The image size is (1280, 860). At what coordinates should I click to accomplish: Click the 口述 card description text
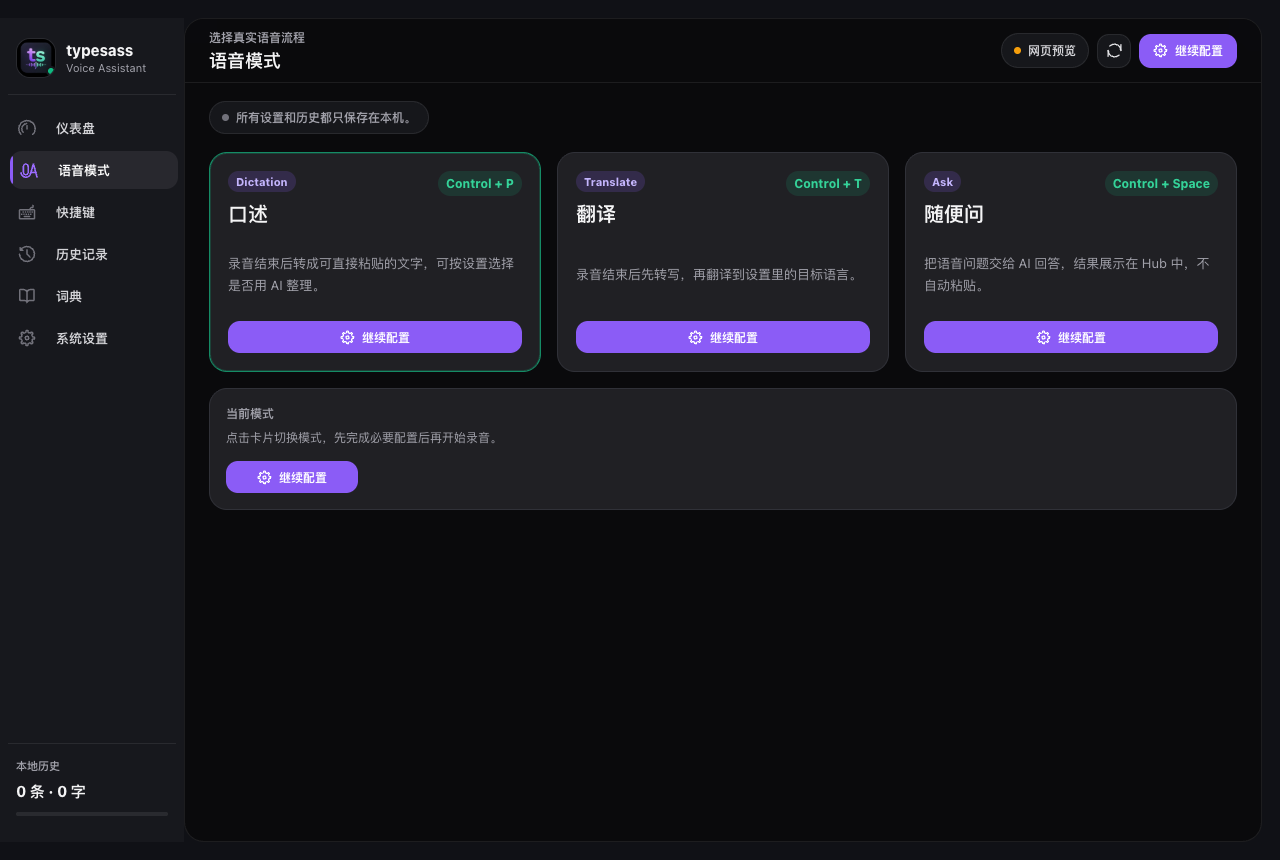[371, 274]
